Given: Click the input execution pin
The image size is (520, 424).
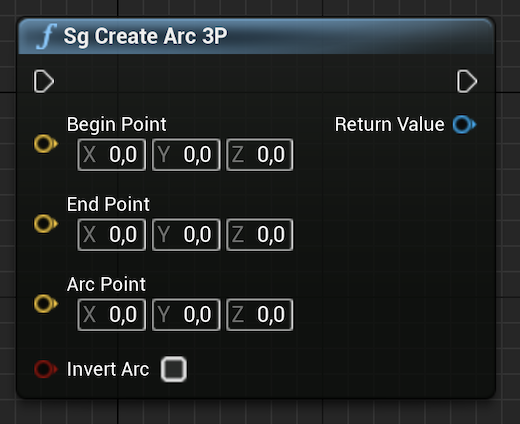Looking at the screenshot, I should [44, 81].
